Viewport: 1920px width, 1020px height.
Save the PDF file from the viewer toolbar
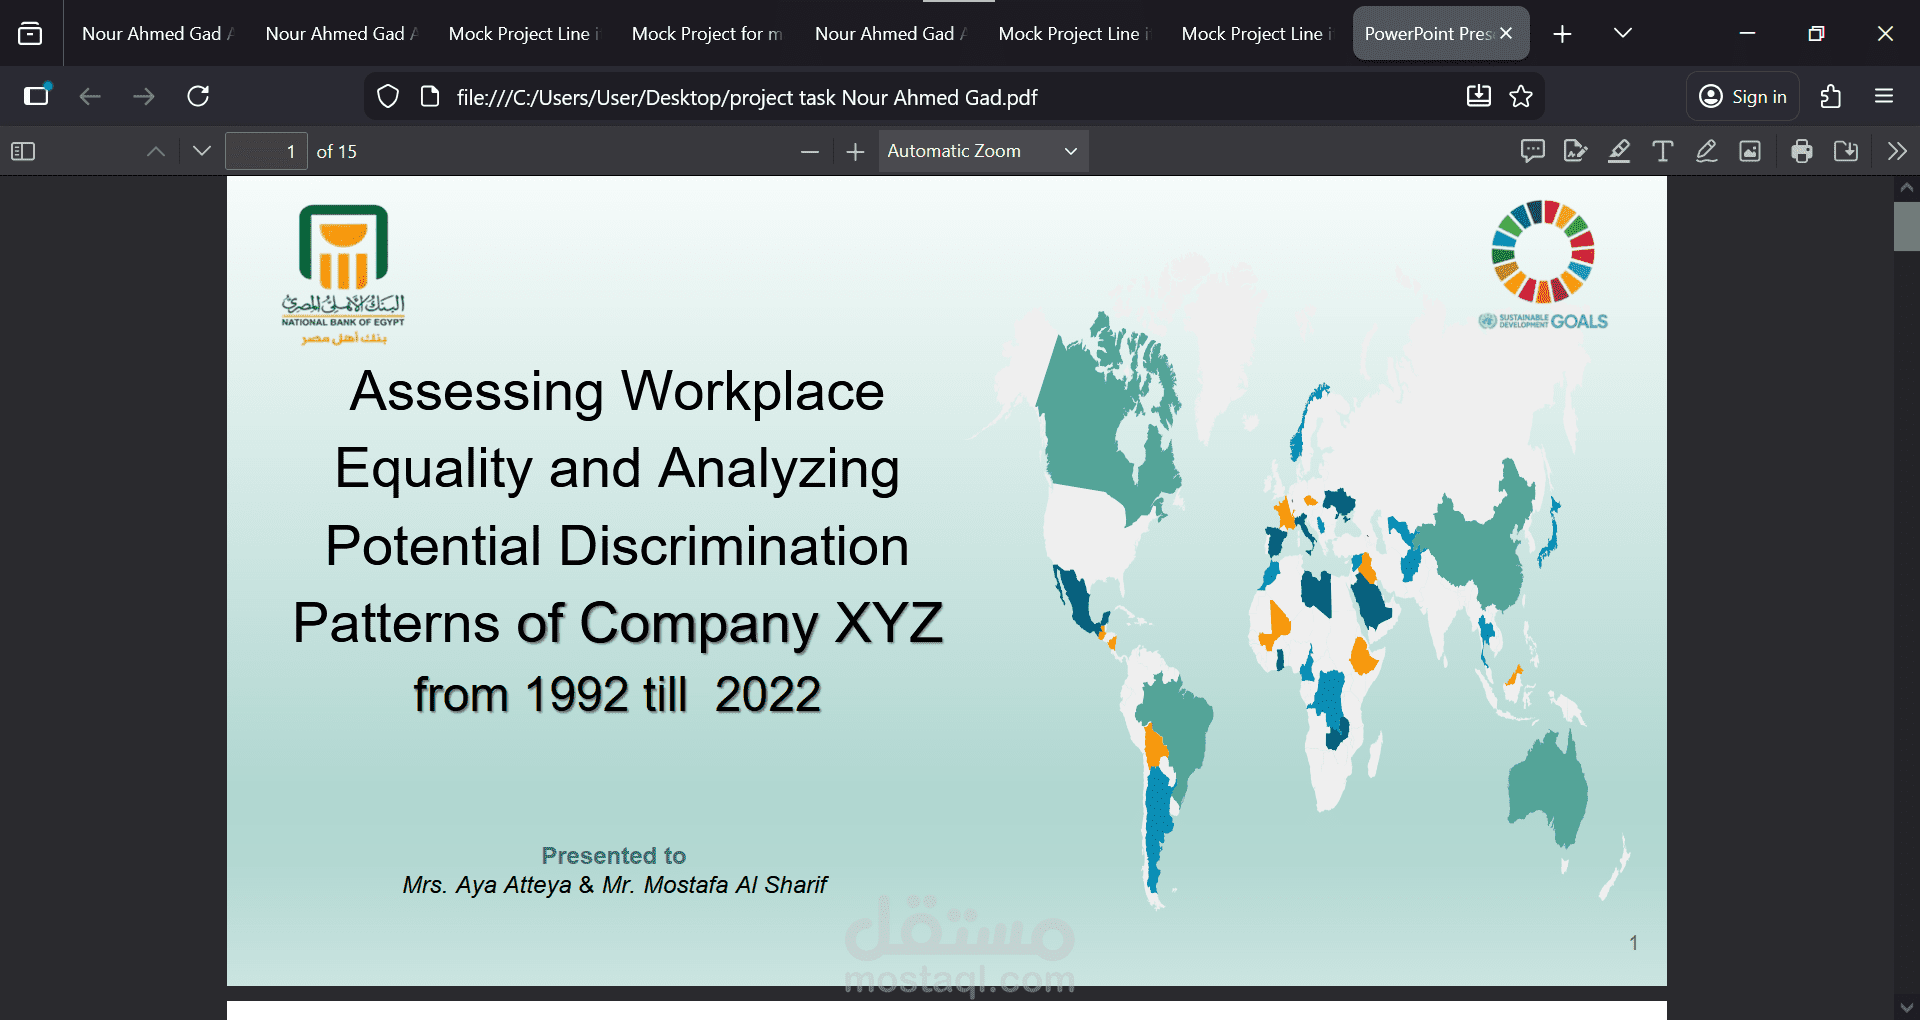[x=1846, y=151]
